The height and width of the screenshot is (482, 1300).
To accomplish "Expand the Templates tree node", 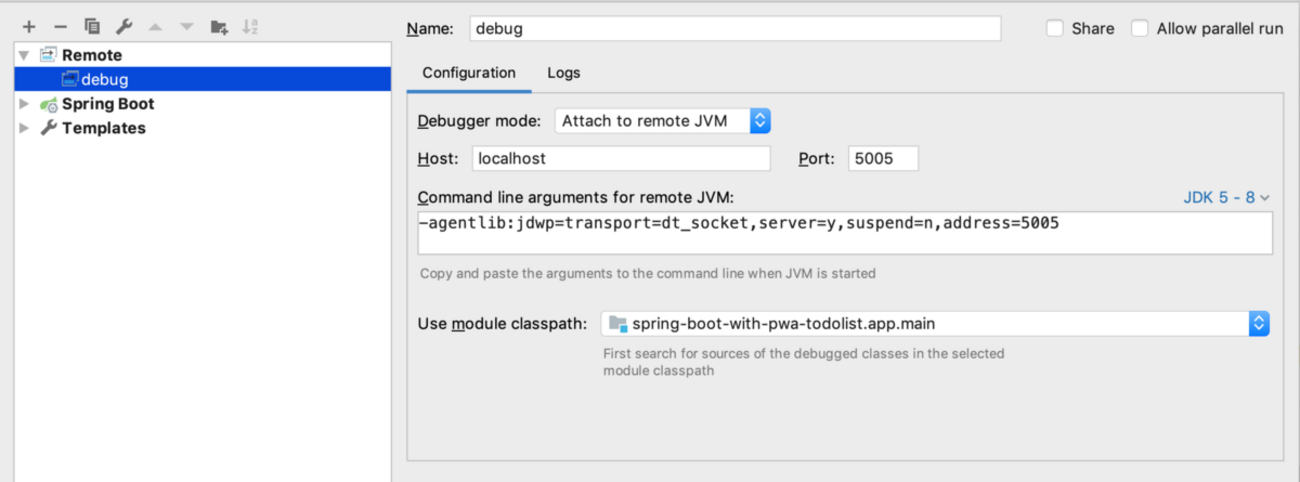I will [24, 128].
